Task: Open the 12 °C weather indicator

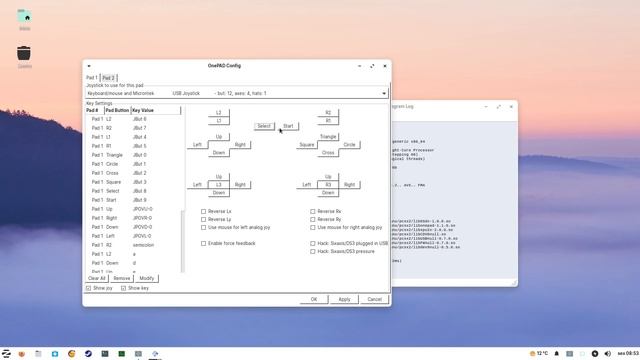Action: pos(538,353)
